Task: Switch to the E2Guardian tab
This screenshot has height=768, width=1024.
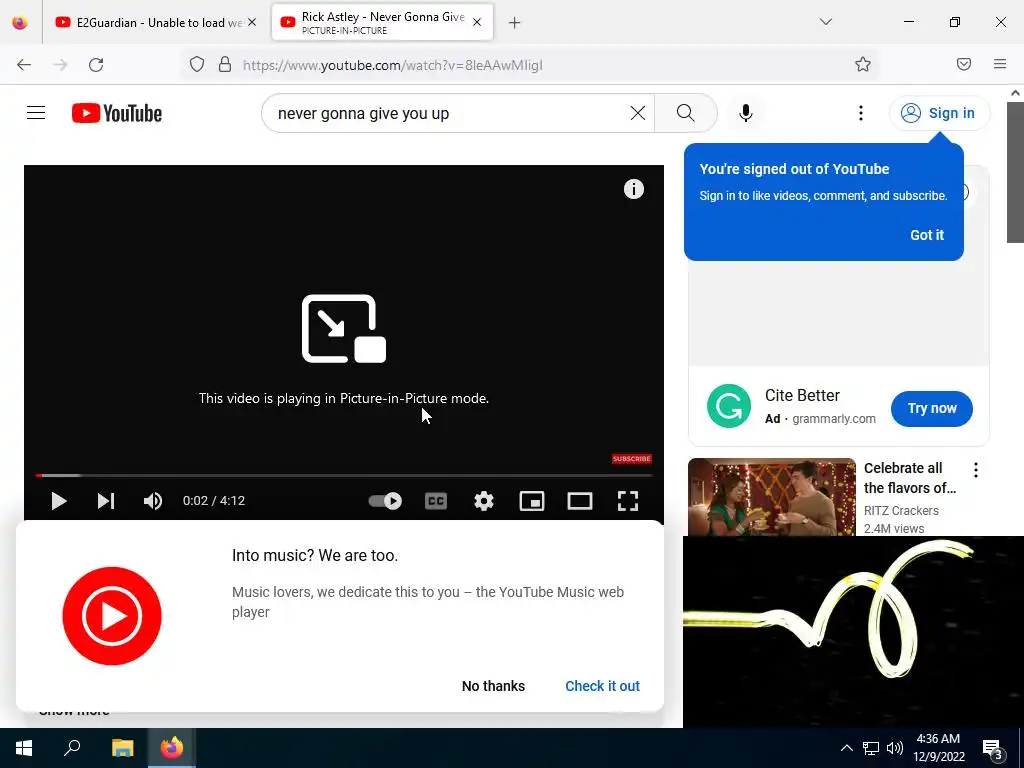Action: (x=155, y=22)
